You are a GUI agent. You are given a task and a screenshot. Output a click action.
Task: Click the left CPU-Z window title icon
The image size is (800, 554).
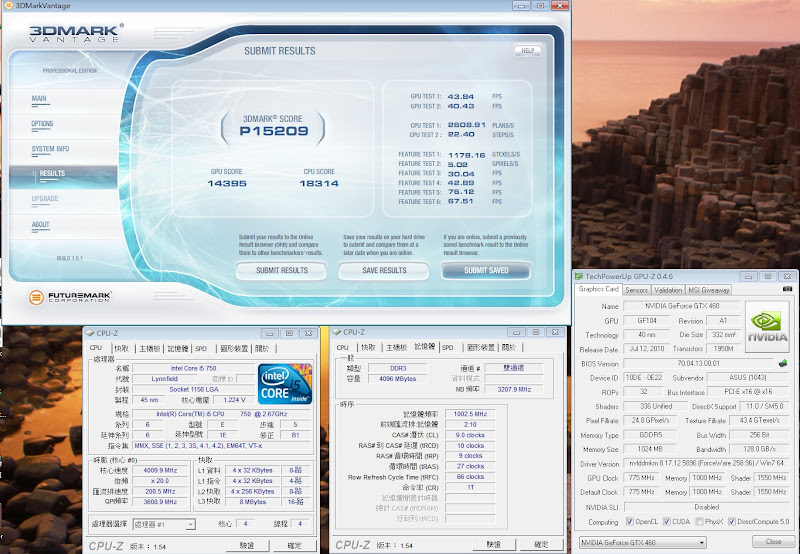click(x=90, y=333)
